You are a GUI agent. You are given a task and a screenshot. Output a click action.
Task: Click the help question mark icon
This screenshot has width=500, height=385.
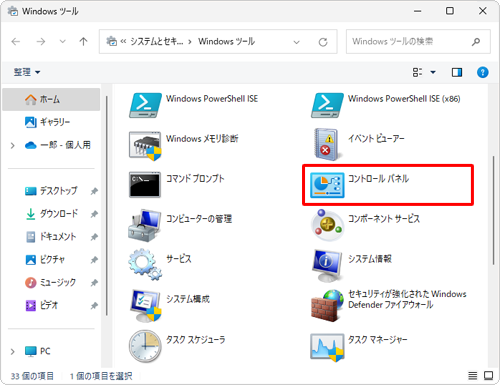[x=482, y=72]
